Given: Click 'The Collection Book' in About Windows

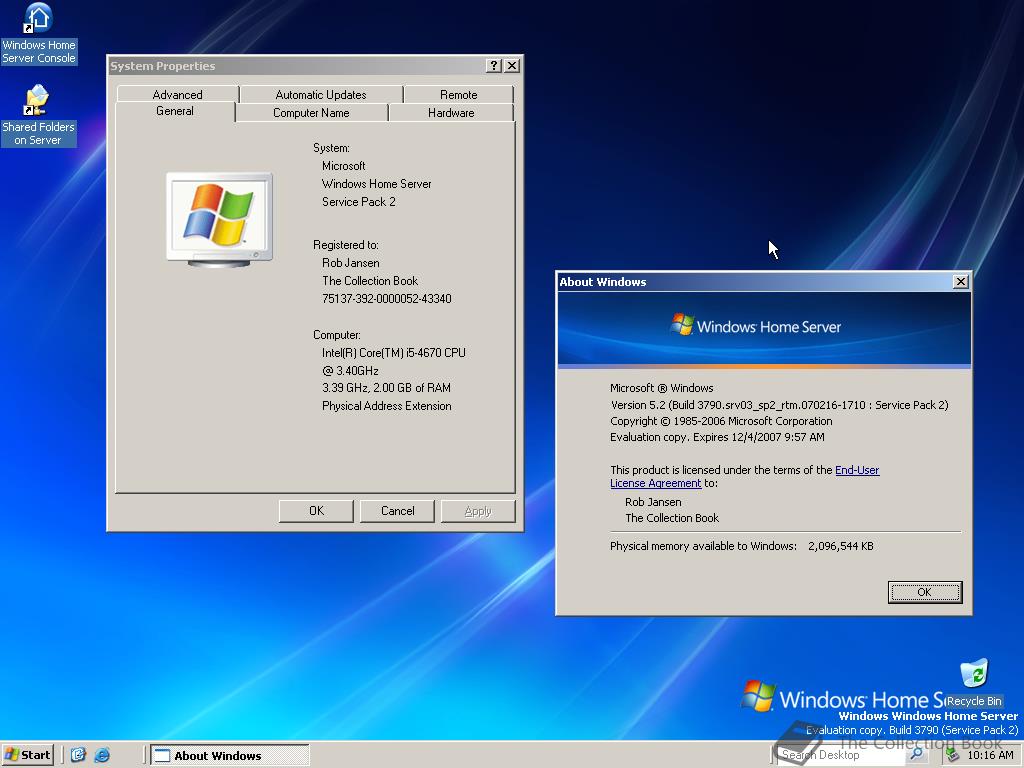Looking at the screenshot, I should pos(672,518).
